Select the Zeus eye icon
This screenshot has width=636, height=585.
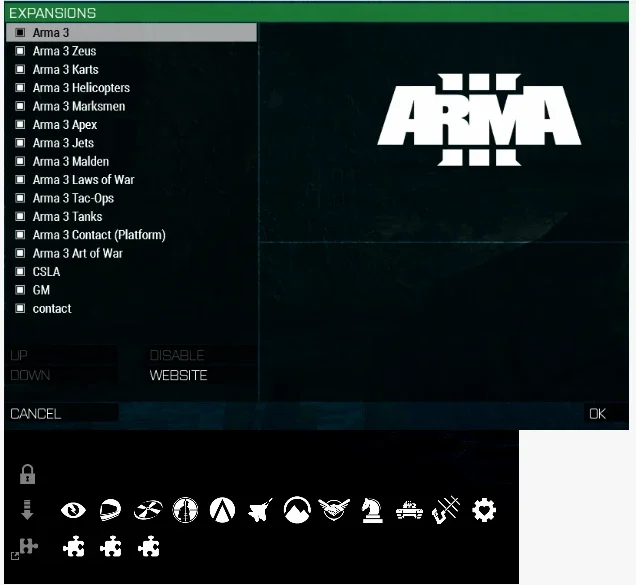pyautogui.click(x=73, y=510)
